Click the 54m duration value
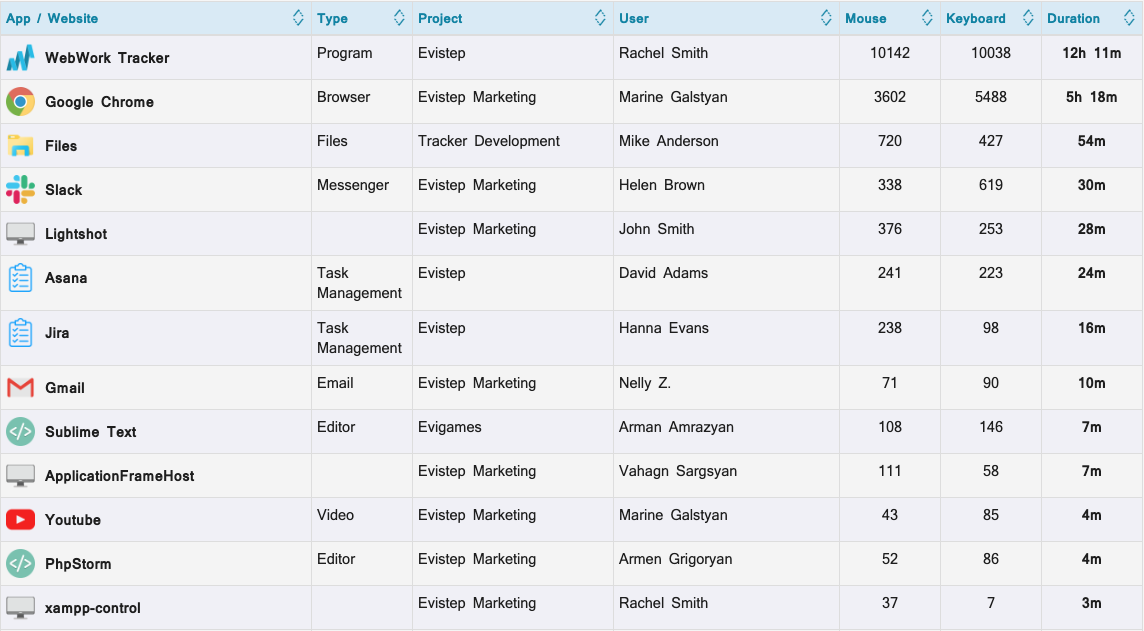 [x=1091, y=142]
